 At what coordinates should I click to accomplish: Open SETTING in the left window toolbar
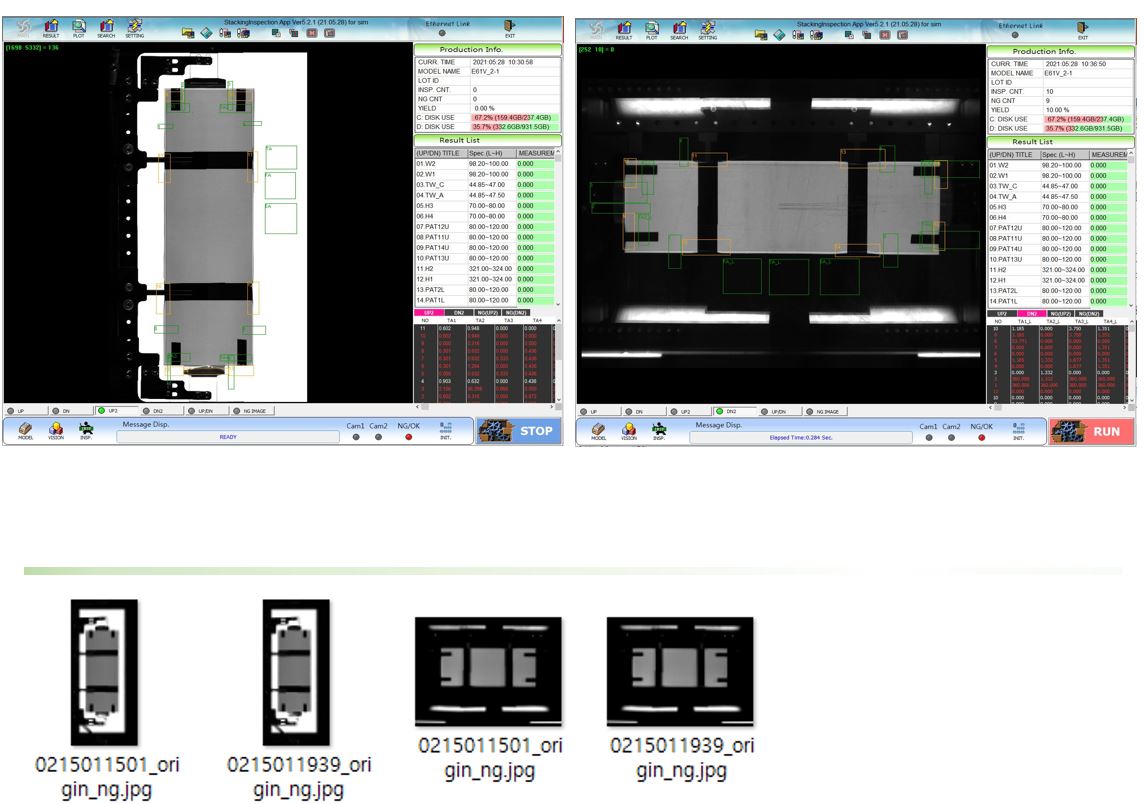coord(135,29)
